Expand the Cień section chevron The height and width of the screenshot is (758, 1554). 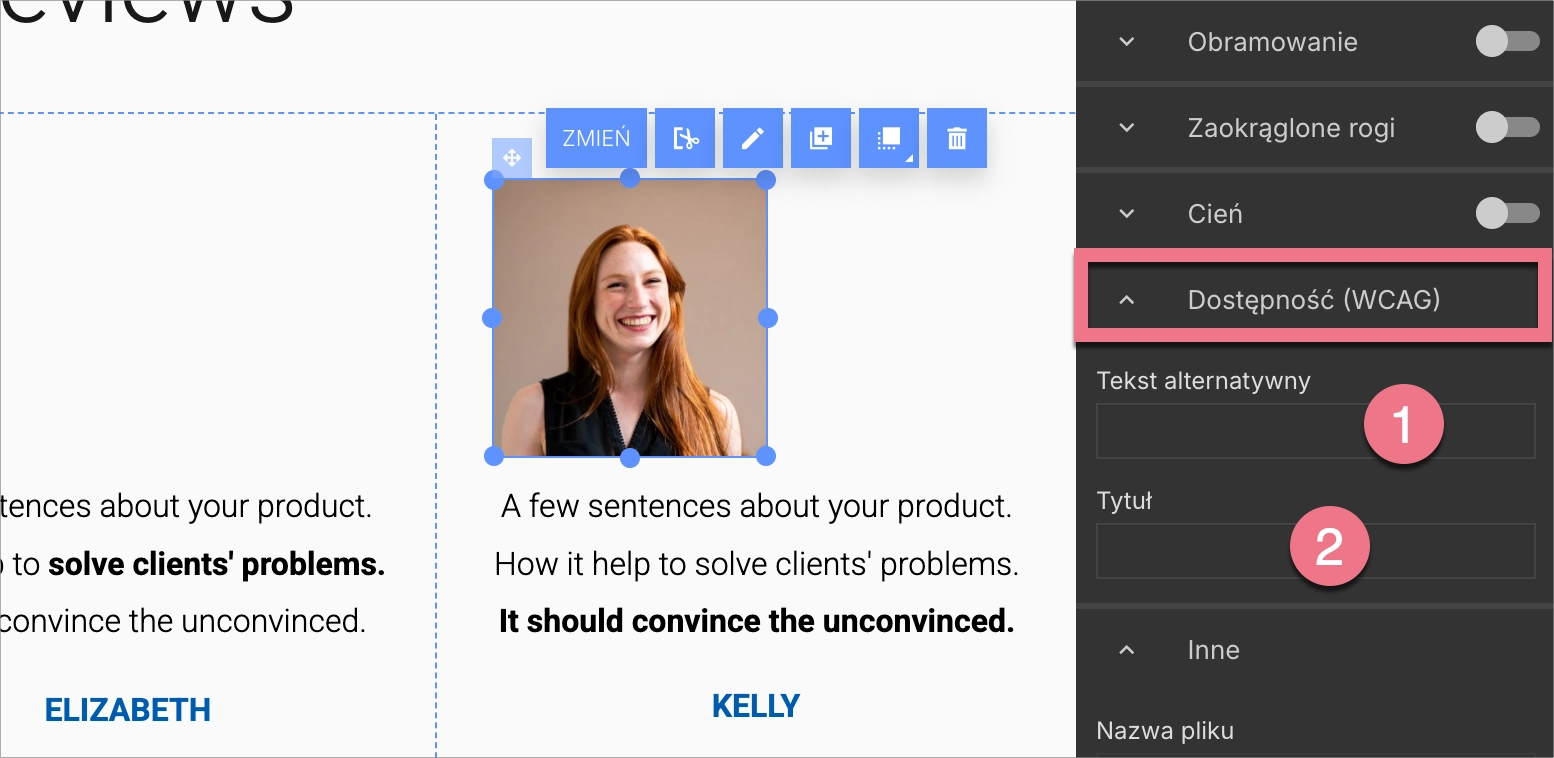[x=1127, y=213]
